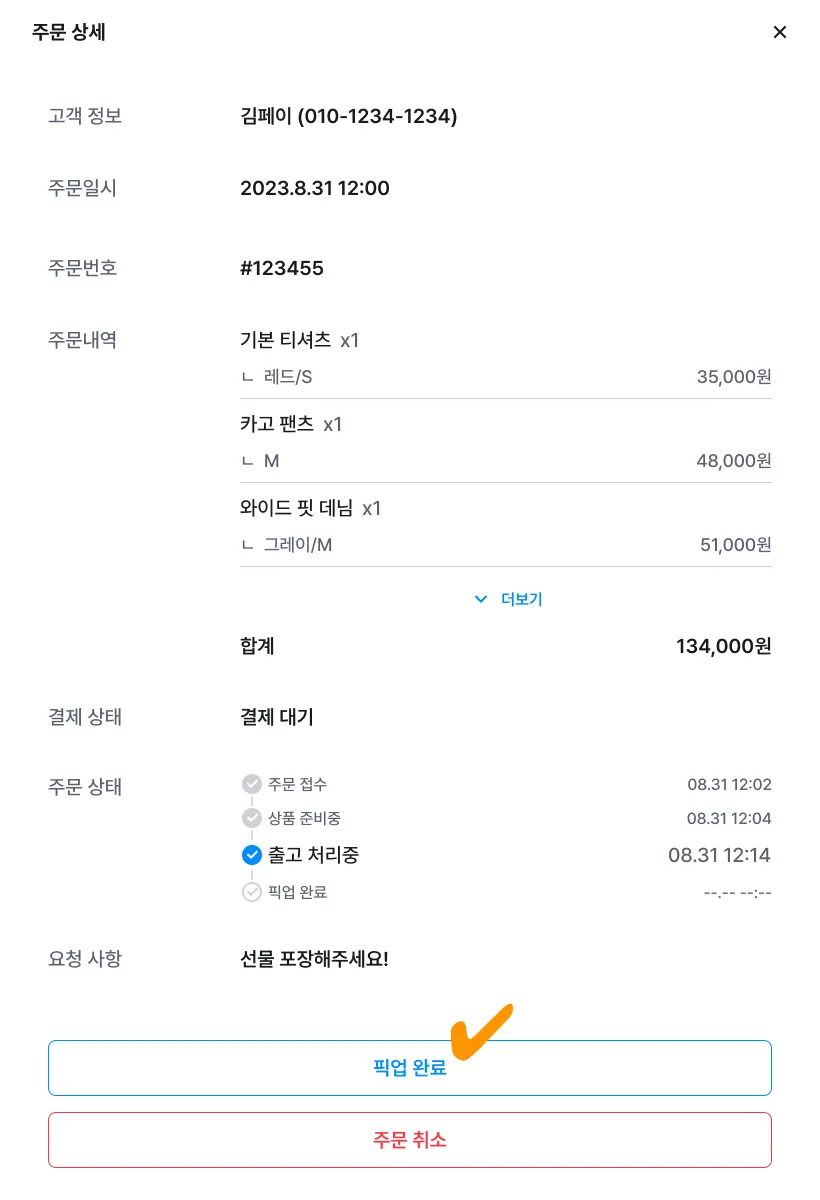
Task: Click the order date 2023.8.31 12:00
Action: [315, 188]
